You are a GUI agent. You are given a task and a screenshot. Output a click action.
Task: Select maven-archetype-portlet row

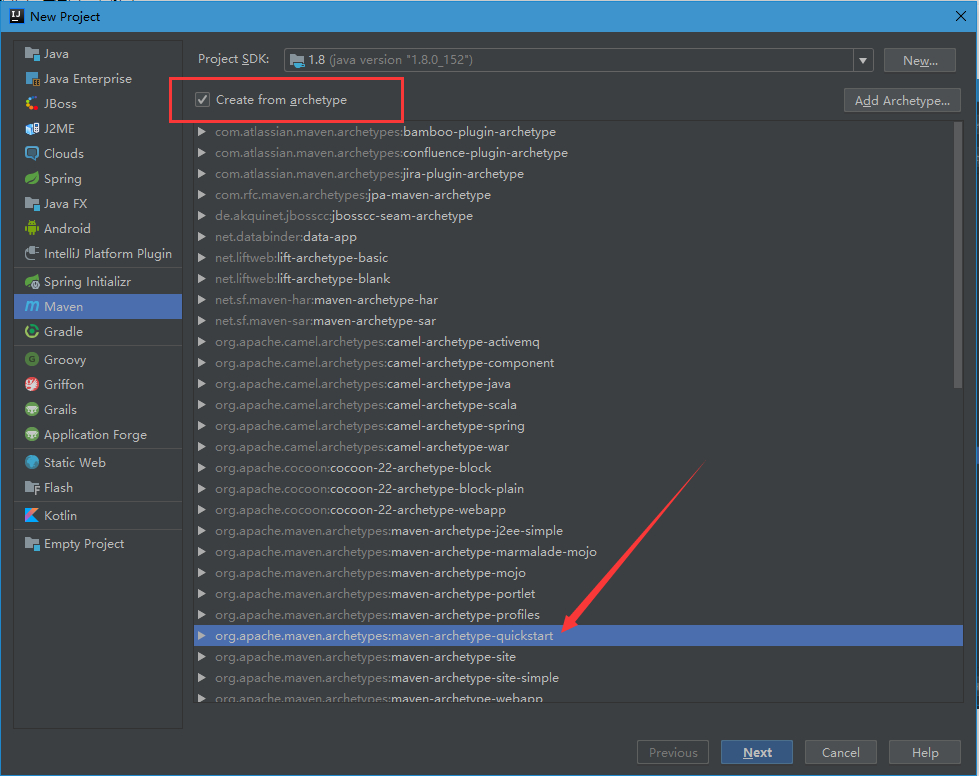pyautogui.click(x=578, y=594)
